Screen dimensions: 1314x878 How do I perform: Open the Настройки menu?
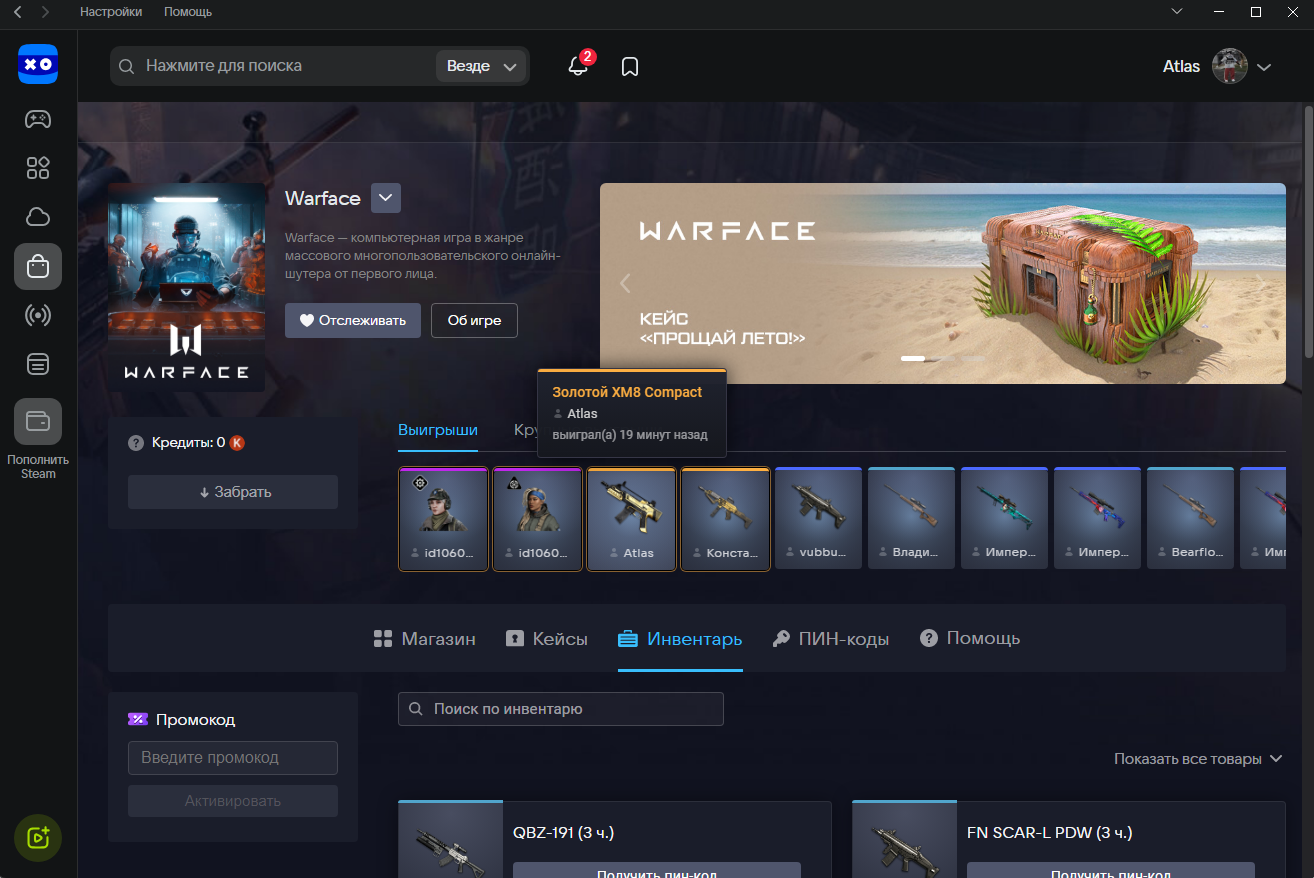tap(111, 12)
